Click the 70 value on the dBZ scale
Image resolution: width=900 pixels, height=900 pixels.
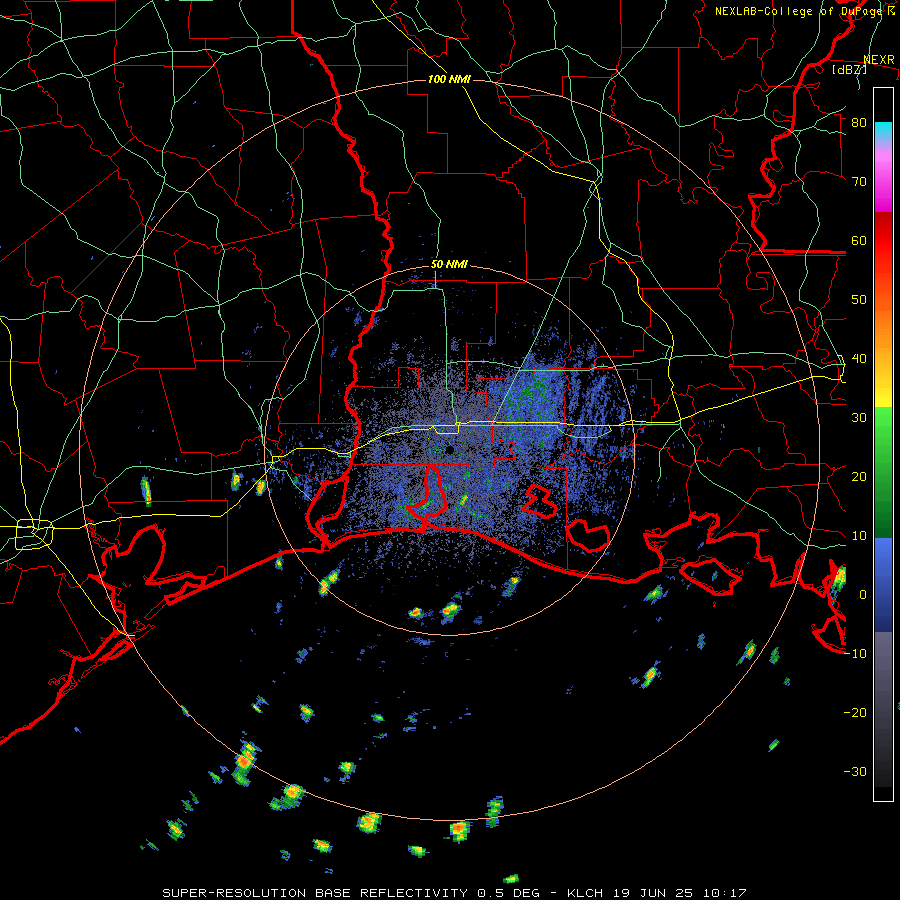pos(859,182)
